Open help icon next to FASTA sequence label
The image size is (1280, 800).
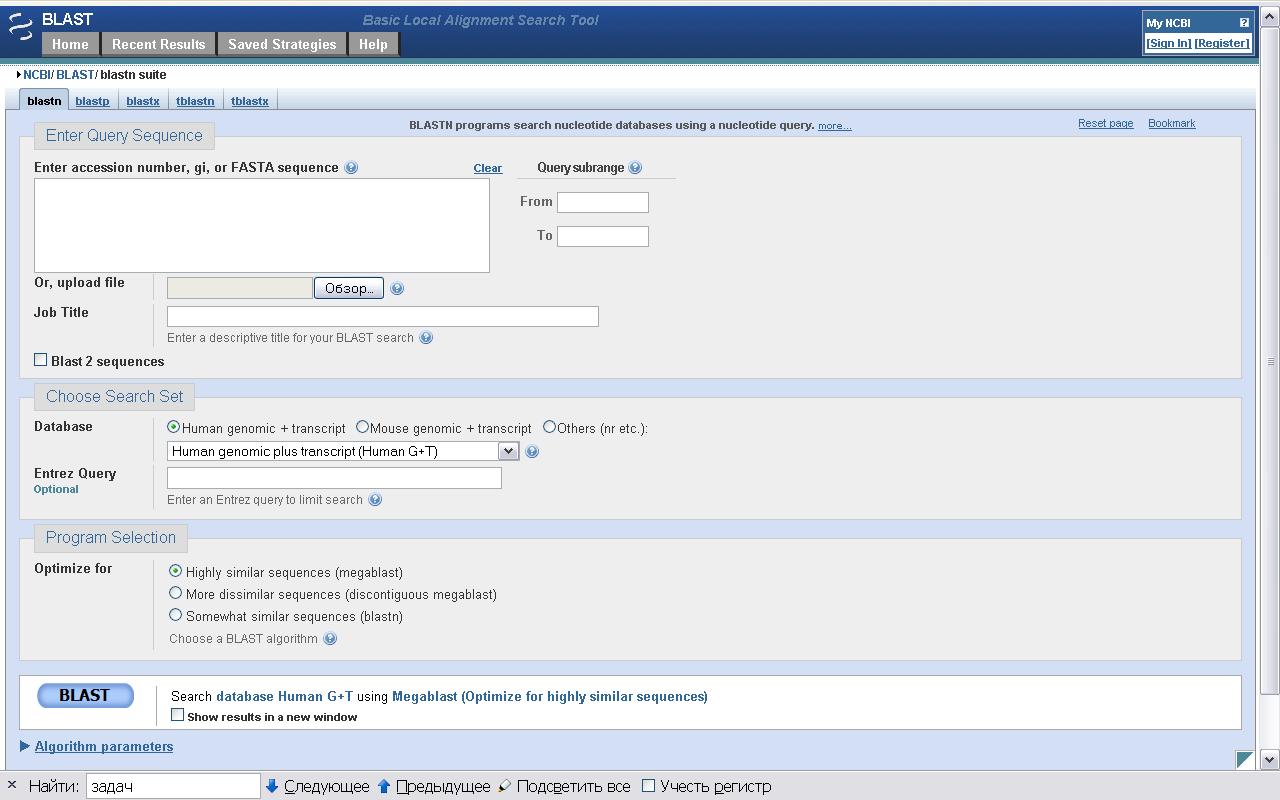tap(351, 168)
